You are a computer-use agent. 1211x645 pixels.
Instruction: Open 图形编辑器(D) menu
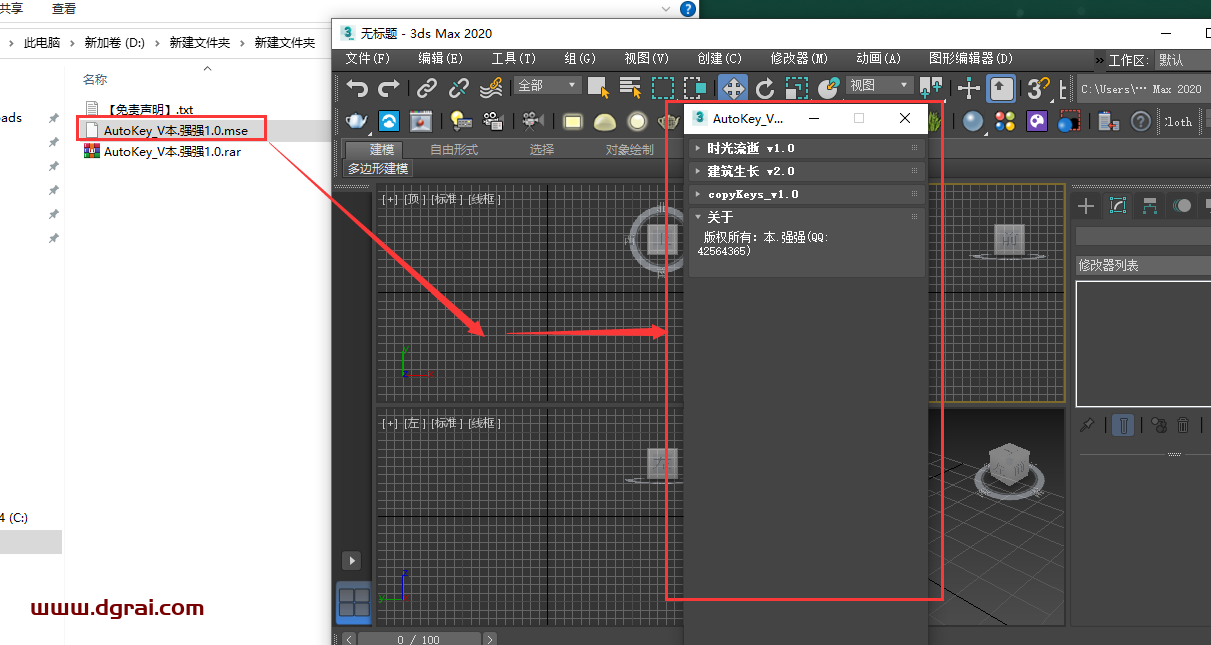(970, 59)
